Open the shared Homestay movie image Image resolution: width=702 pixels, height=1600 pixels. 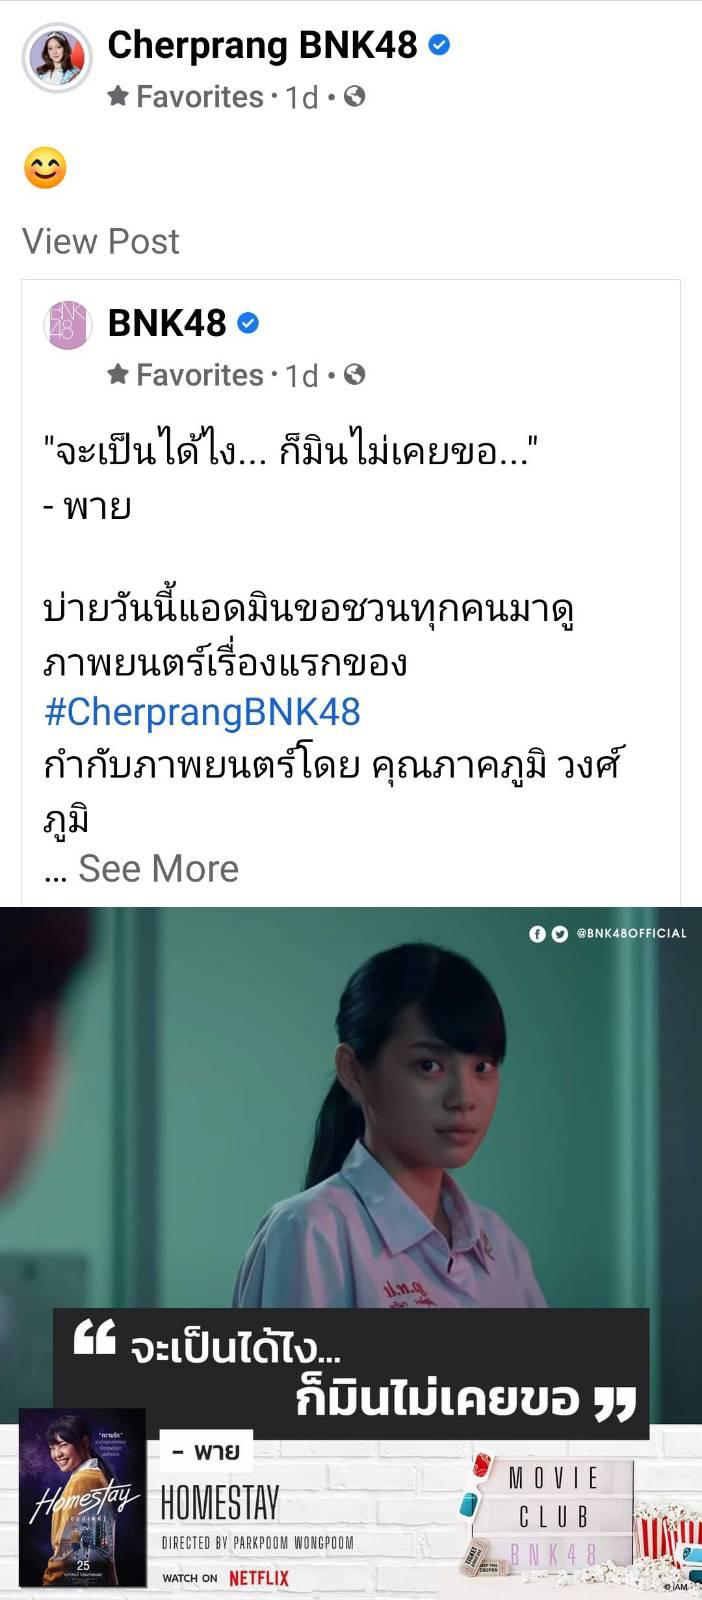tap(351, 1253)
